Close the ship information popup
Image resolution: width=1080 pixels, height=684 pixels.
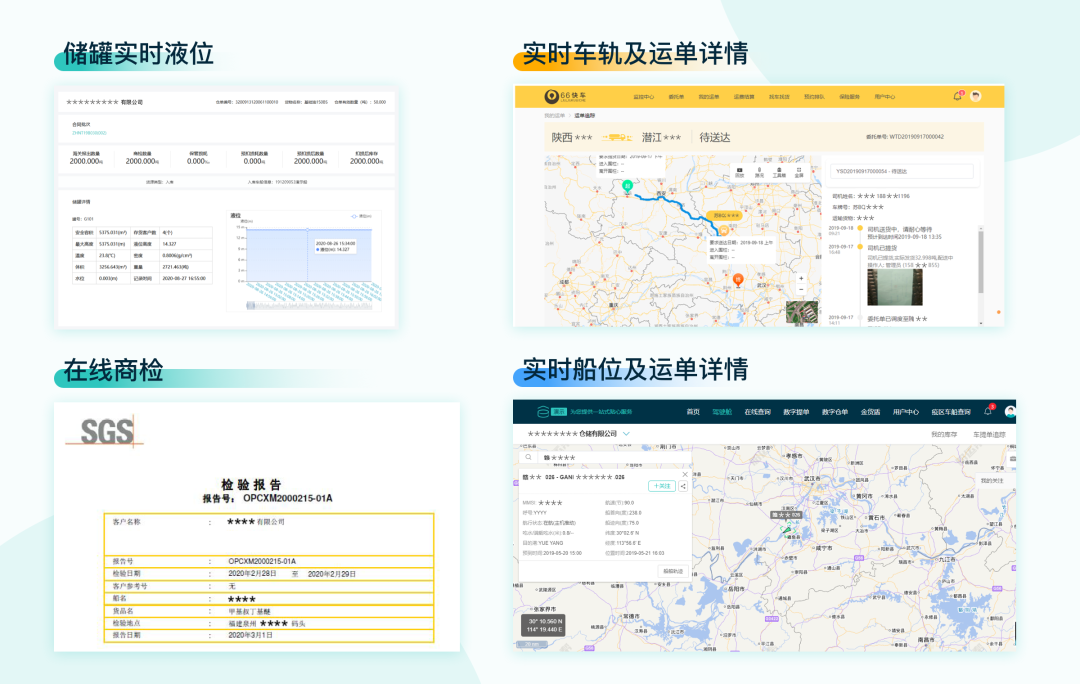[685, 474]
